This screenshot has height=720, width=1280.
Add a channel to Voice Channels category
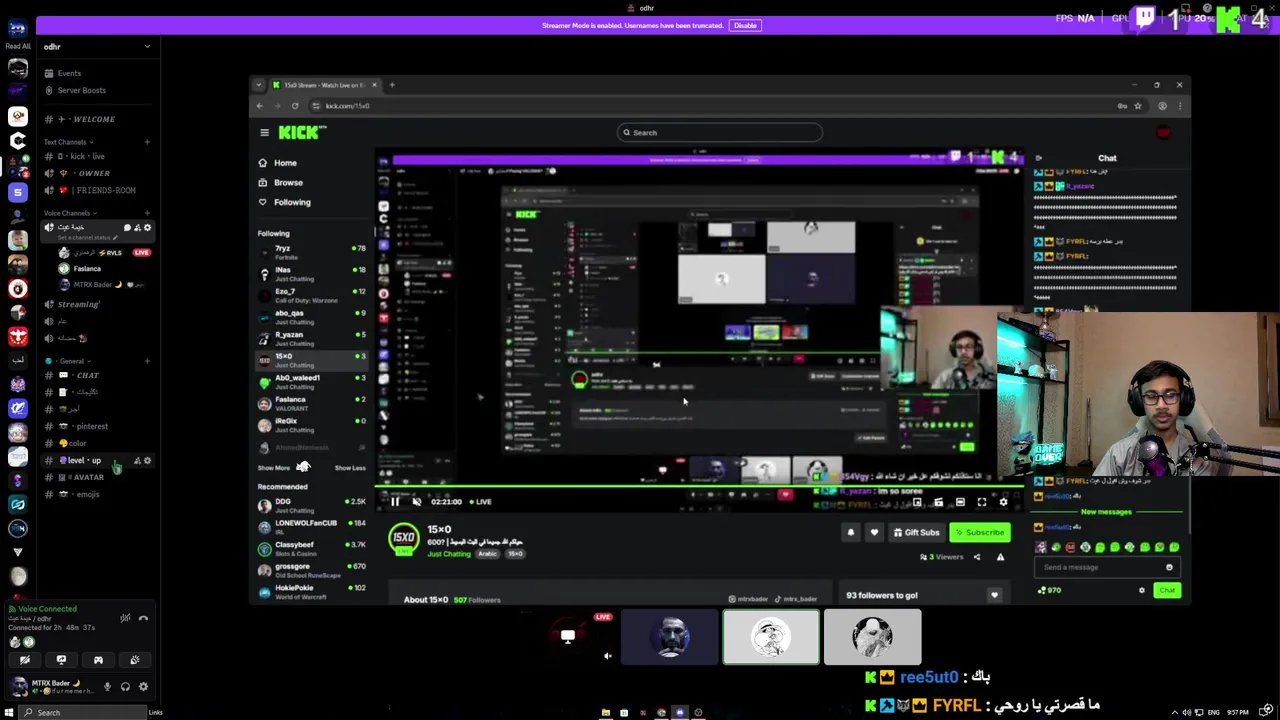[x=147, y=213]
